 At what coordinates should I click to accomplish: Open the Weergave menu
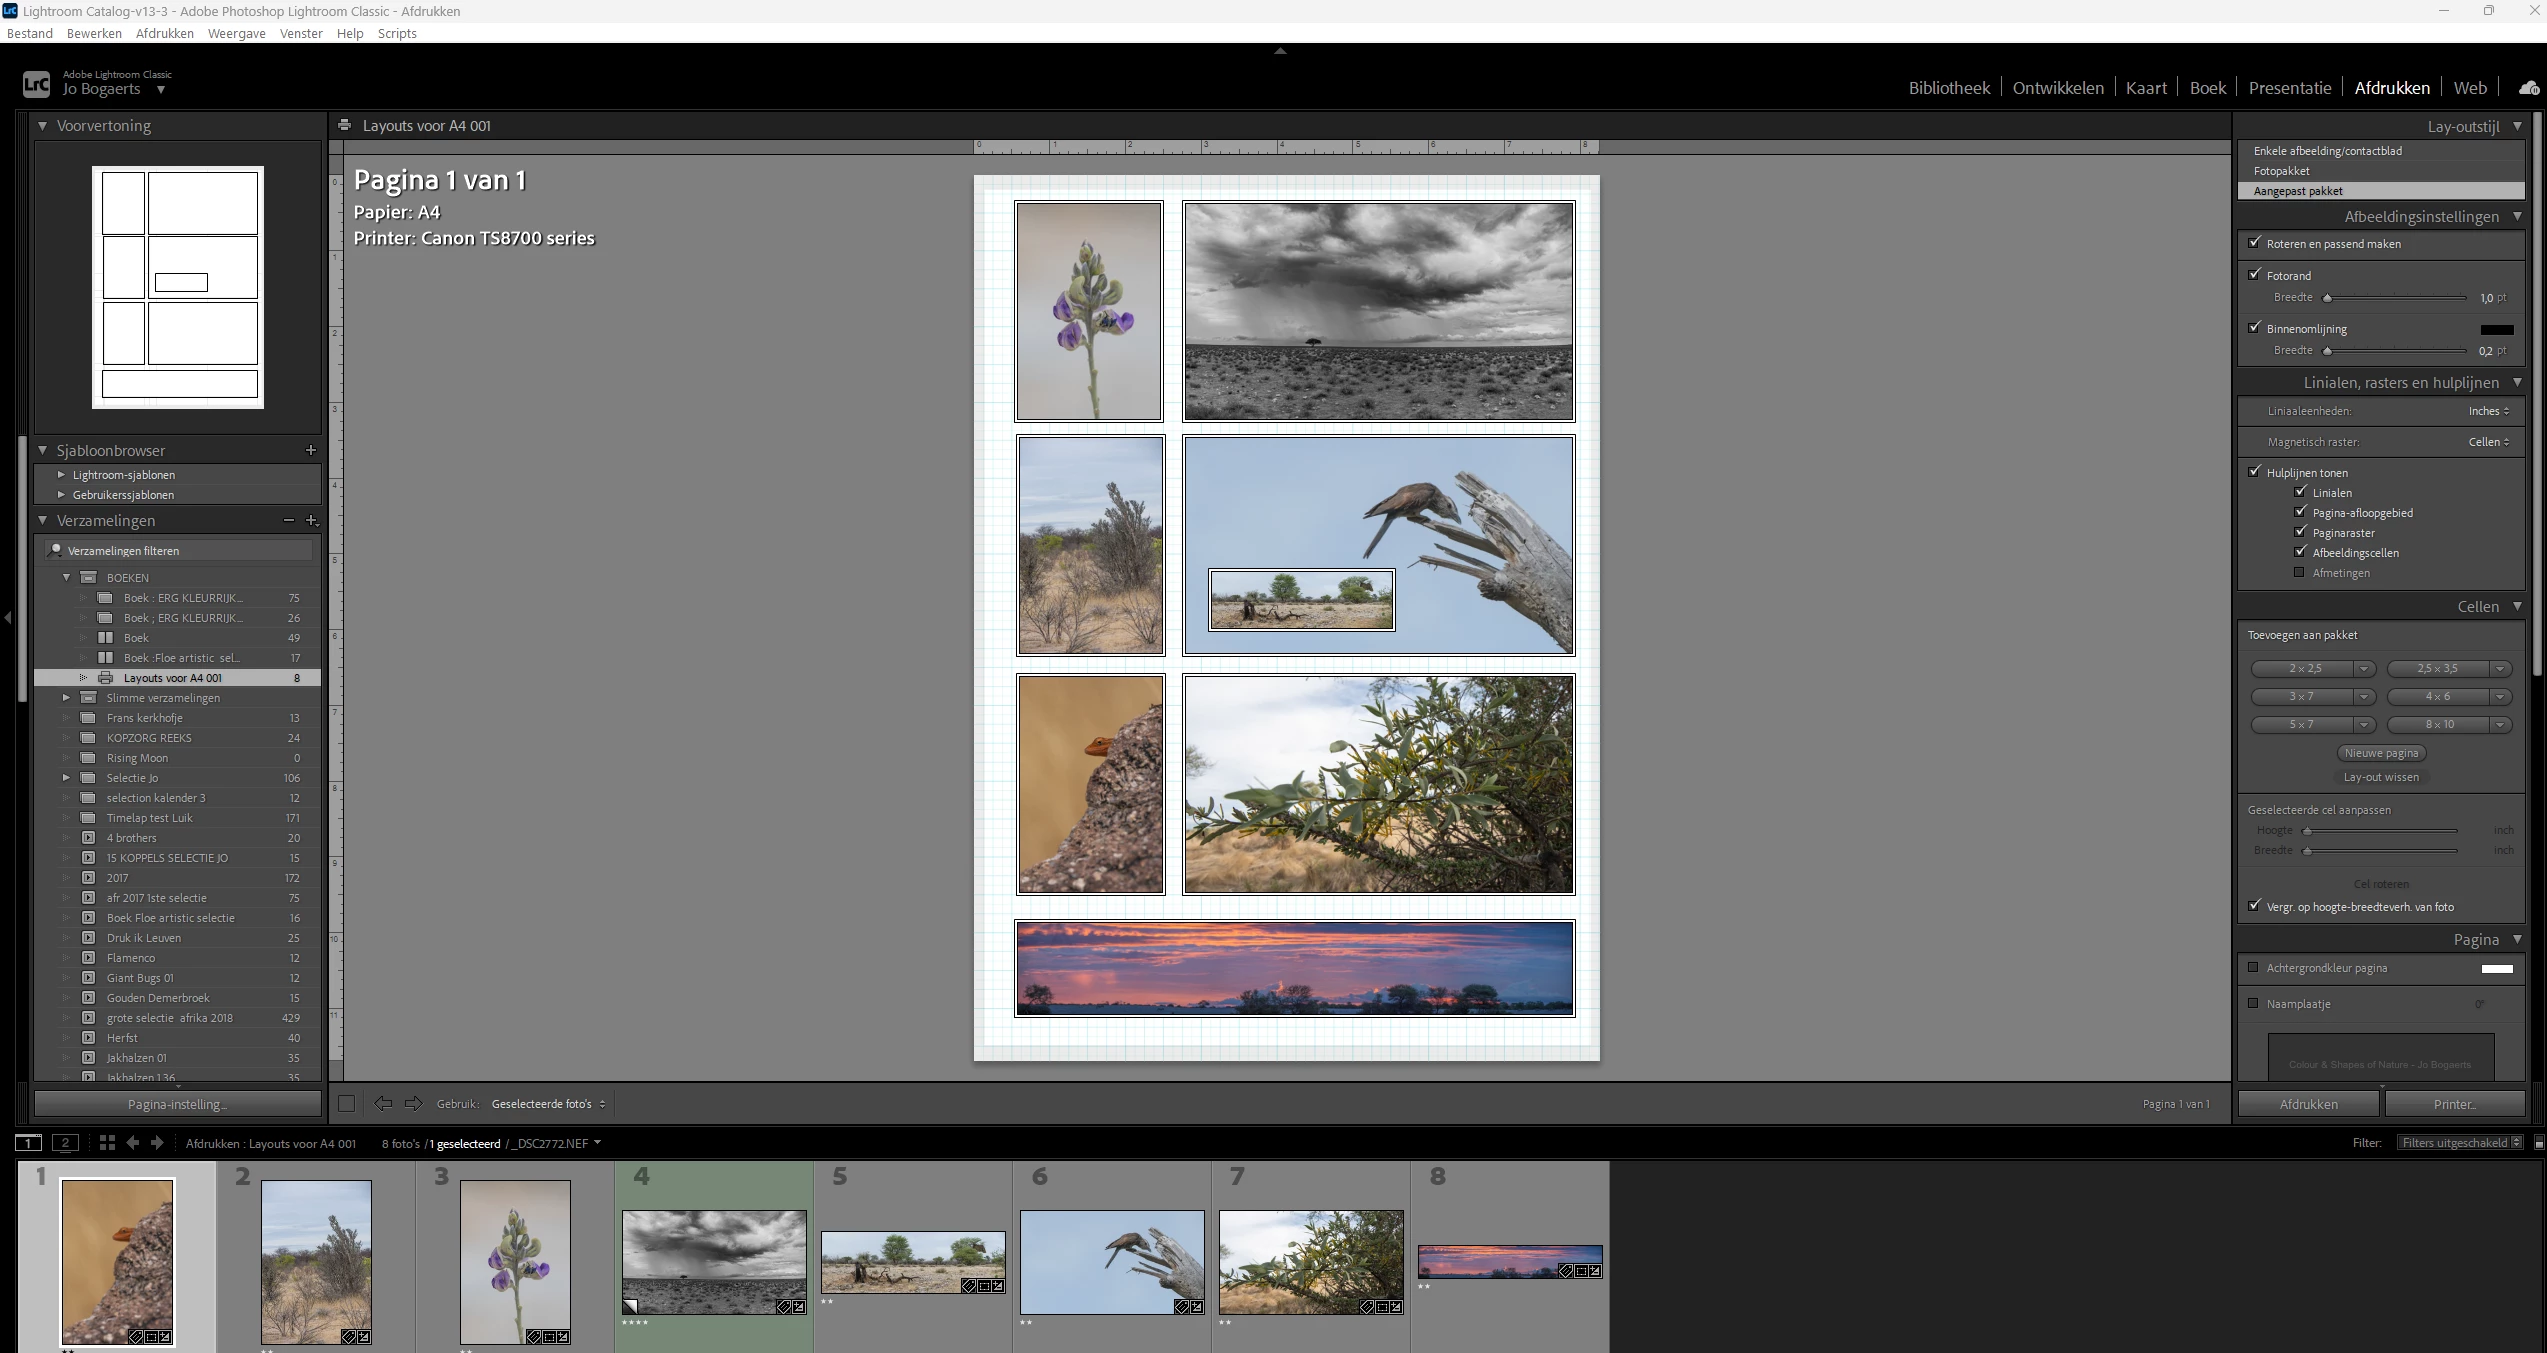point(236,33)
